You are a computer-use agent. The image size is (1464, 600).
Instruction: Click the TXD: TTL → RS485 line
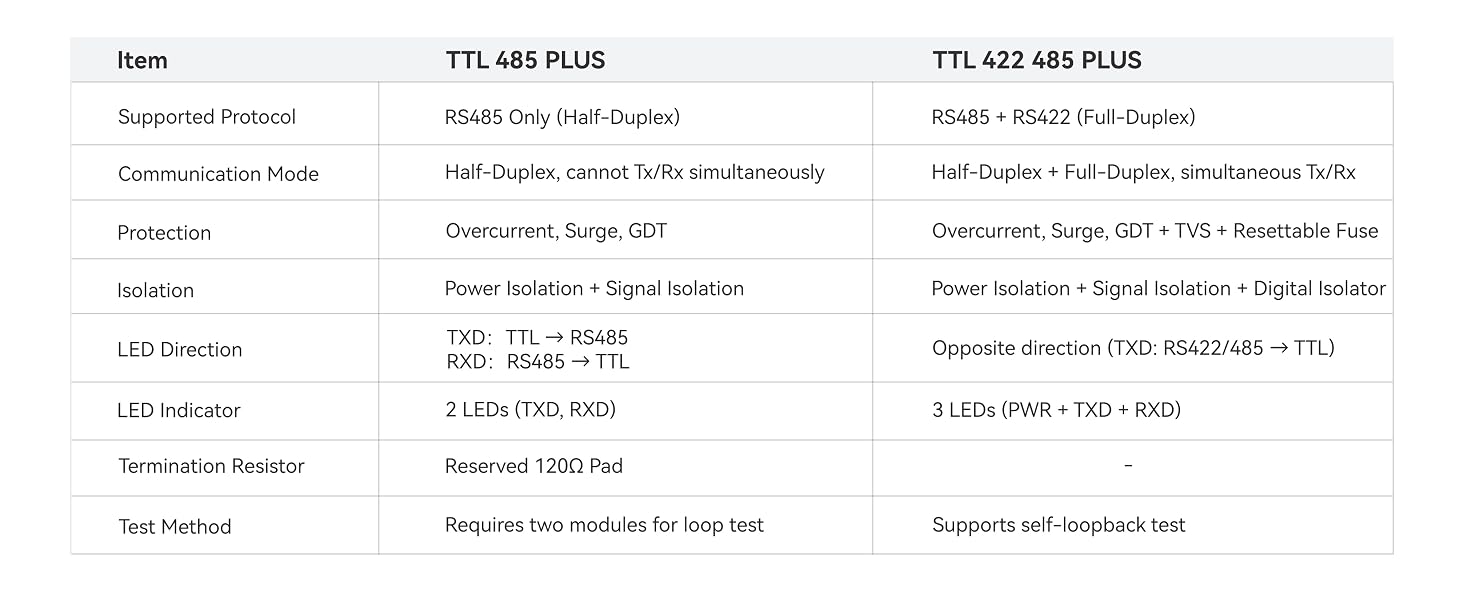pyautogui.click(x=537, y=338)
